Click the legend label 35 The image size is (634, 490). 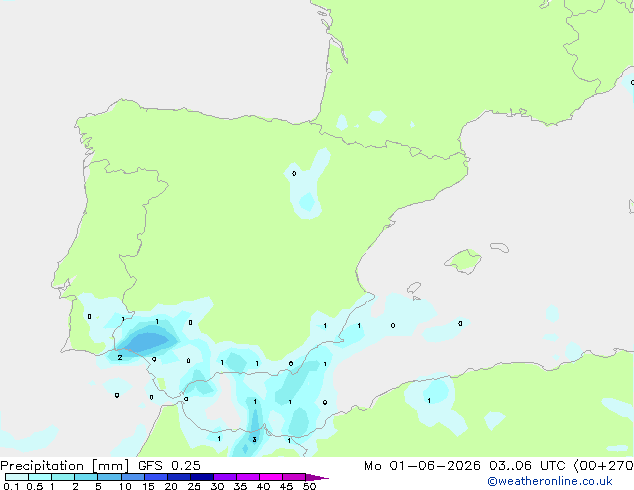pyautogui.click(x=240, y=486)
